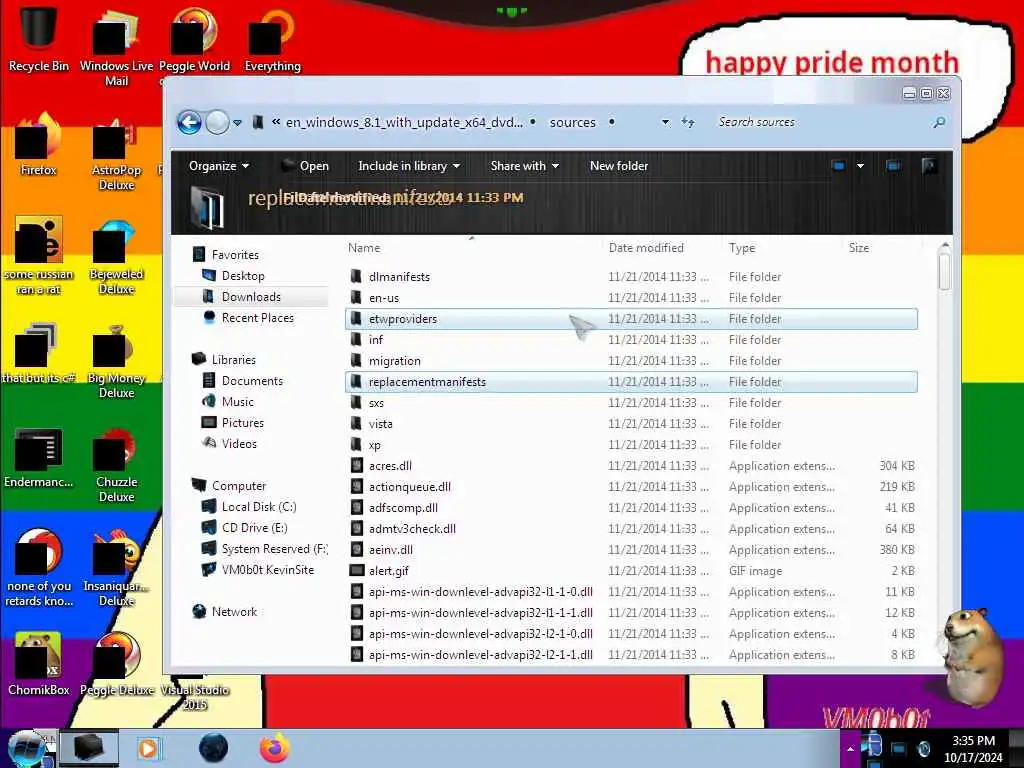
Task: Open the address bar history dropdown
Action: [x=665, y=122]
